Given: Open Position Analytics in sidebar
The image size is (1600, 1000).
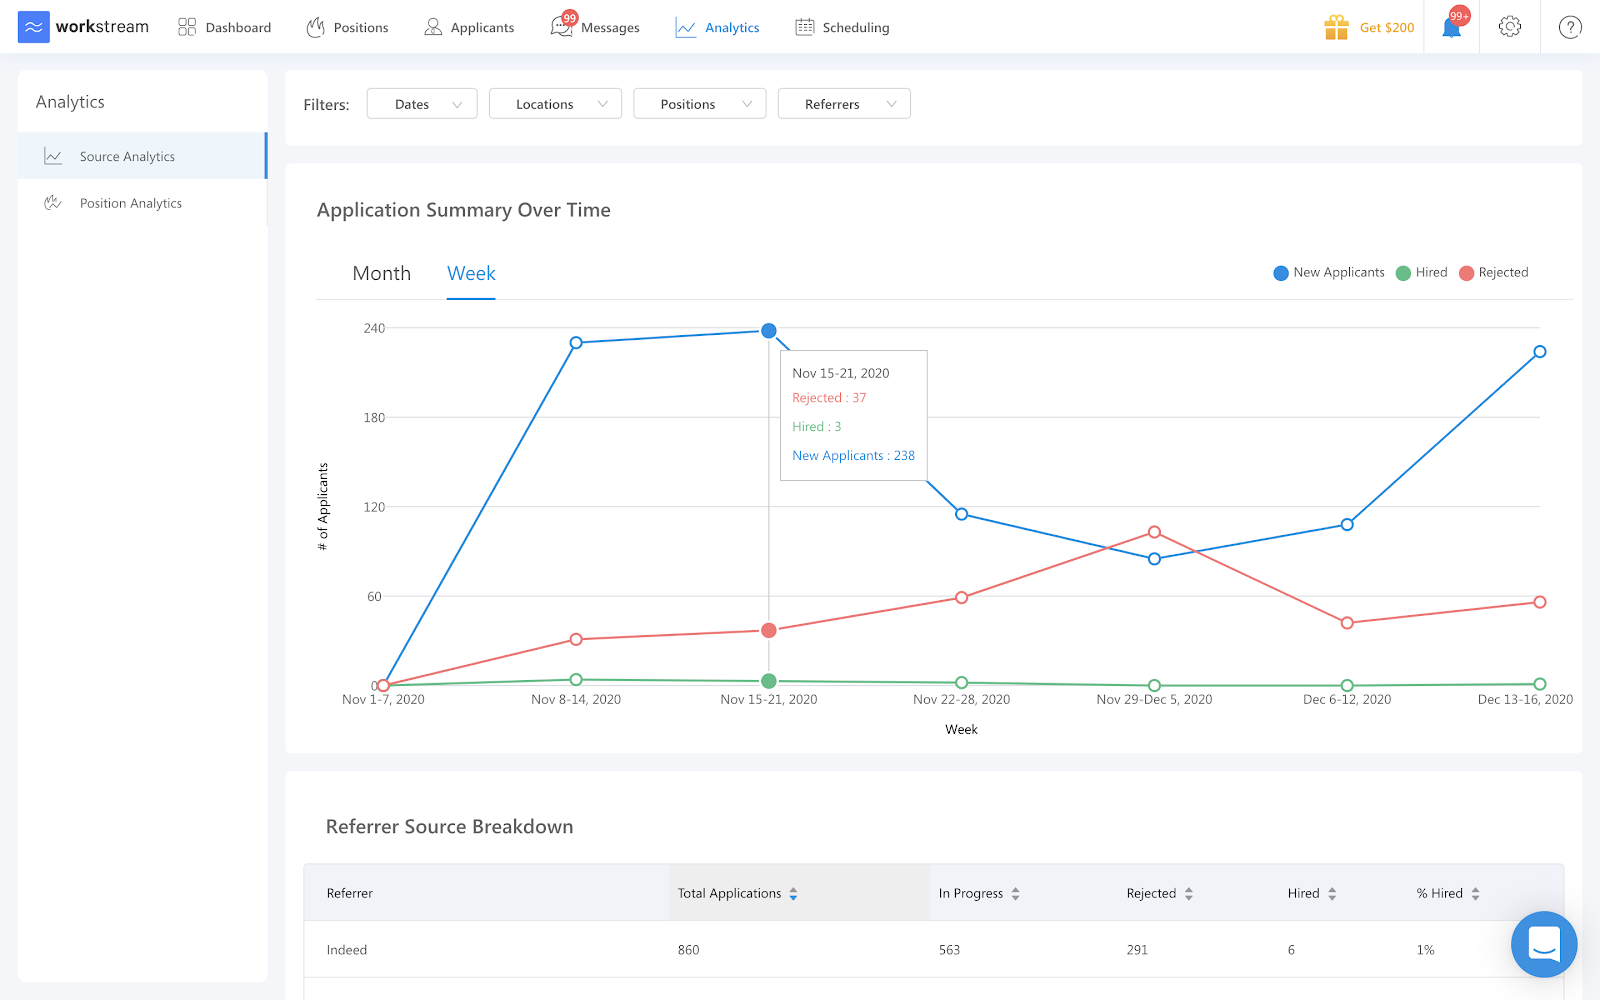Looking at the screenshot, I should (x=130, y=203).
